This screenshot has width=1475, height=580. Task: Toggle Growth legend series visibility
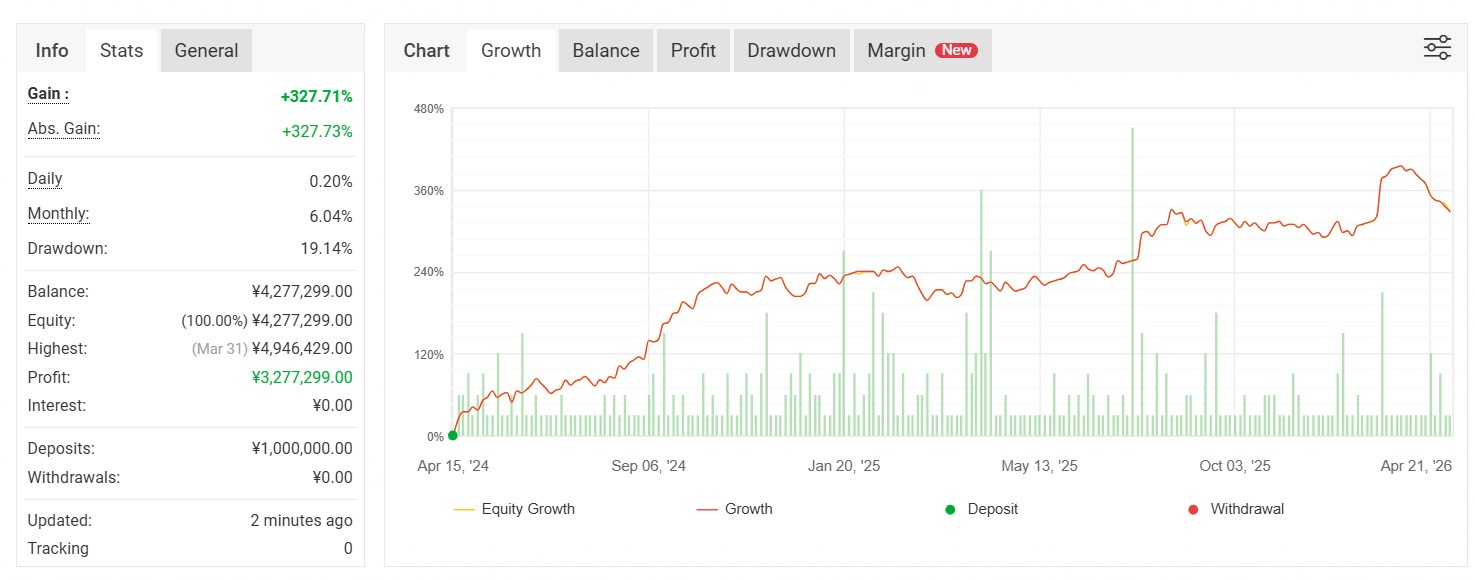[x=735, y=509]
